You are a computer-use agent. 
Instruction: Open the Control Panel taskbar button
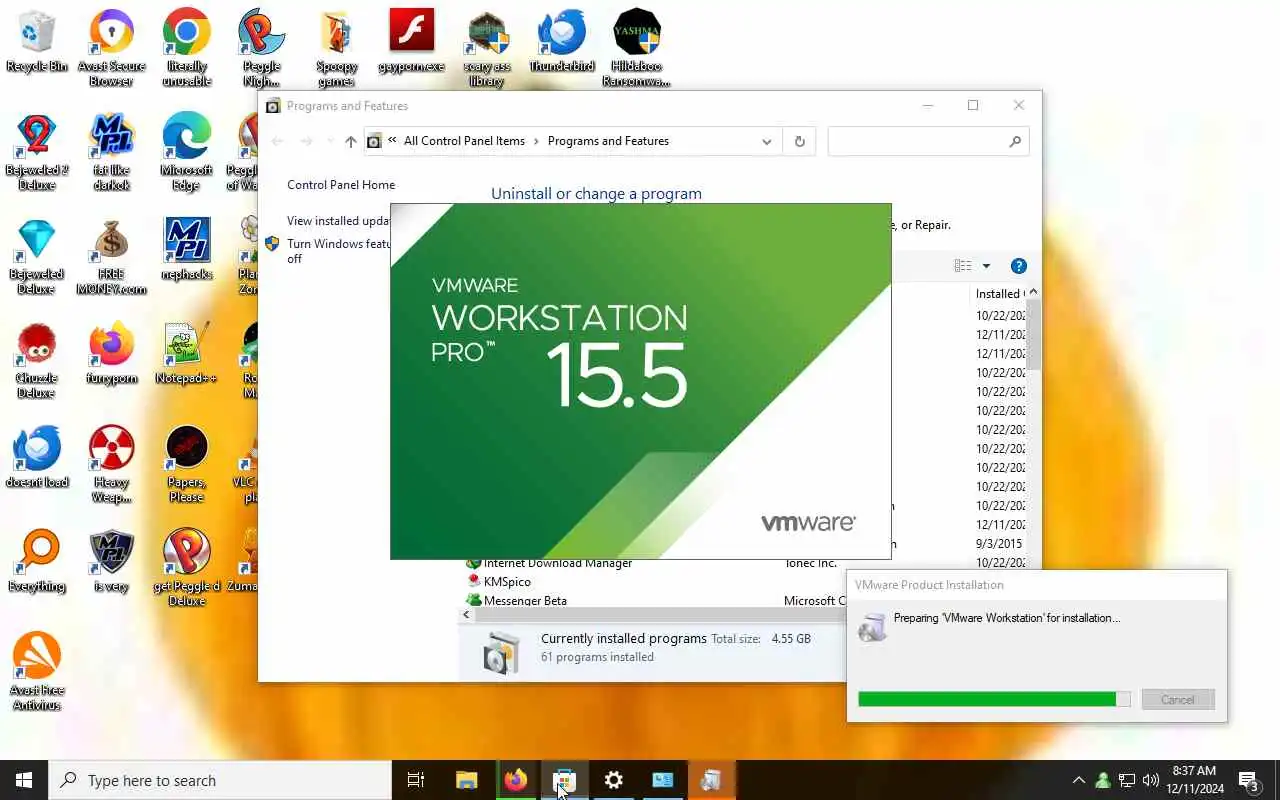[x=662, y=780]
